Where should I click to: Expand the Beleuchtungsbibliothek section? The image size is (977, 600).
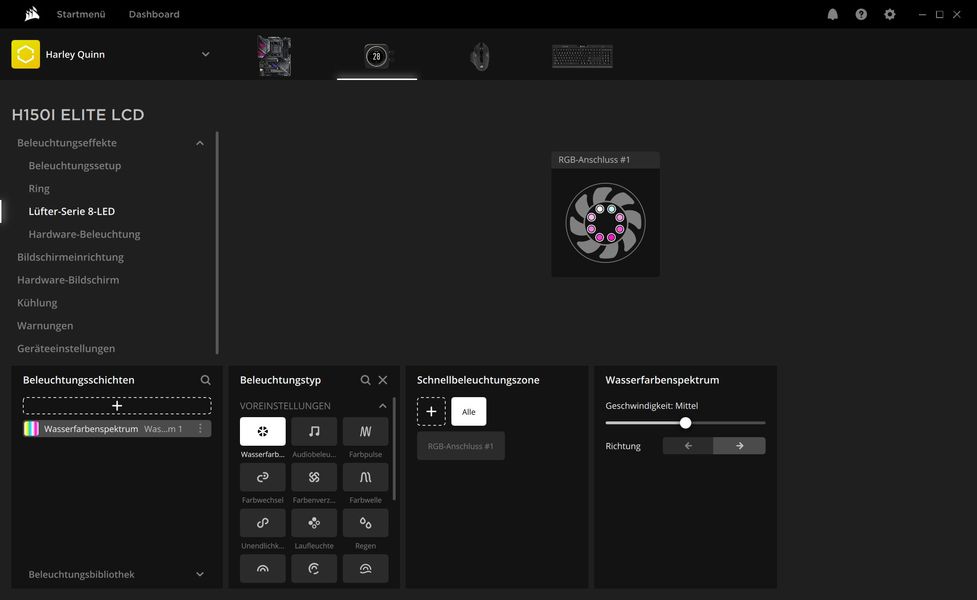(199, 574)
